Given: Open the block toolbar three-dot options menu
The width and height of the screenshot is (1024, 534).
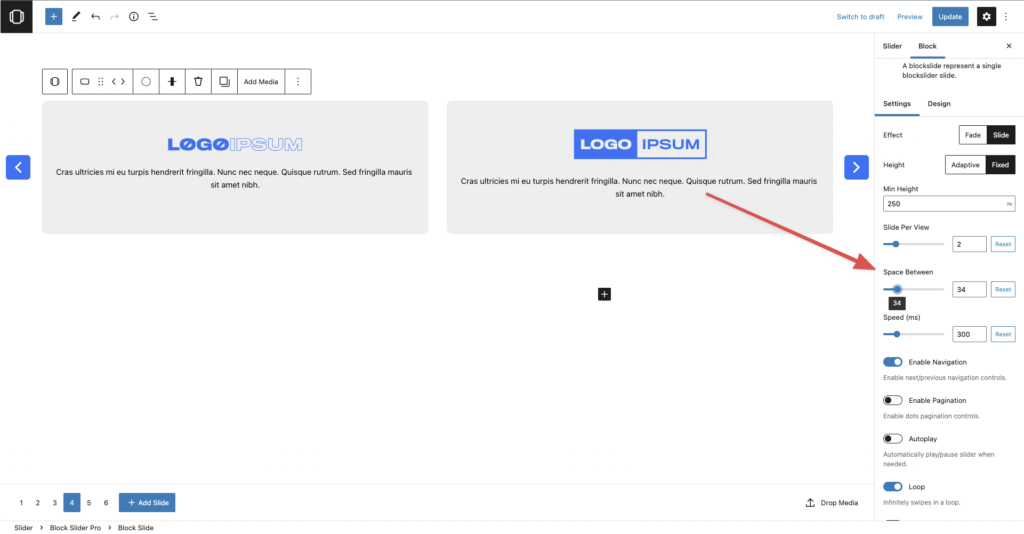Looking at the screenshot, I should coord(298,81).
